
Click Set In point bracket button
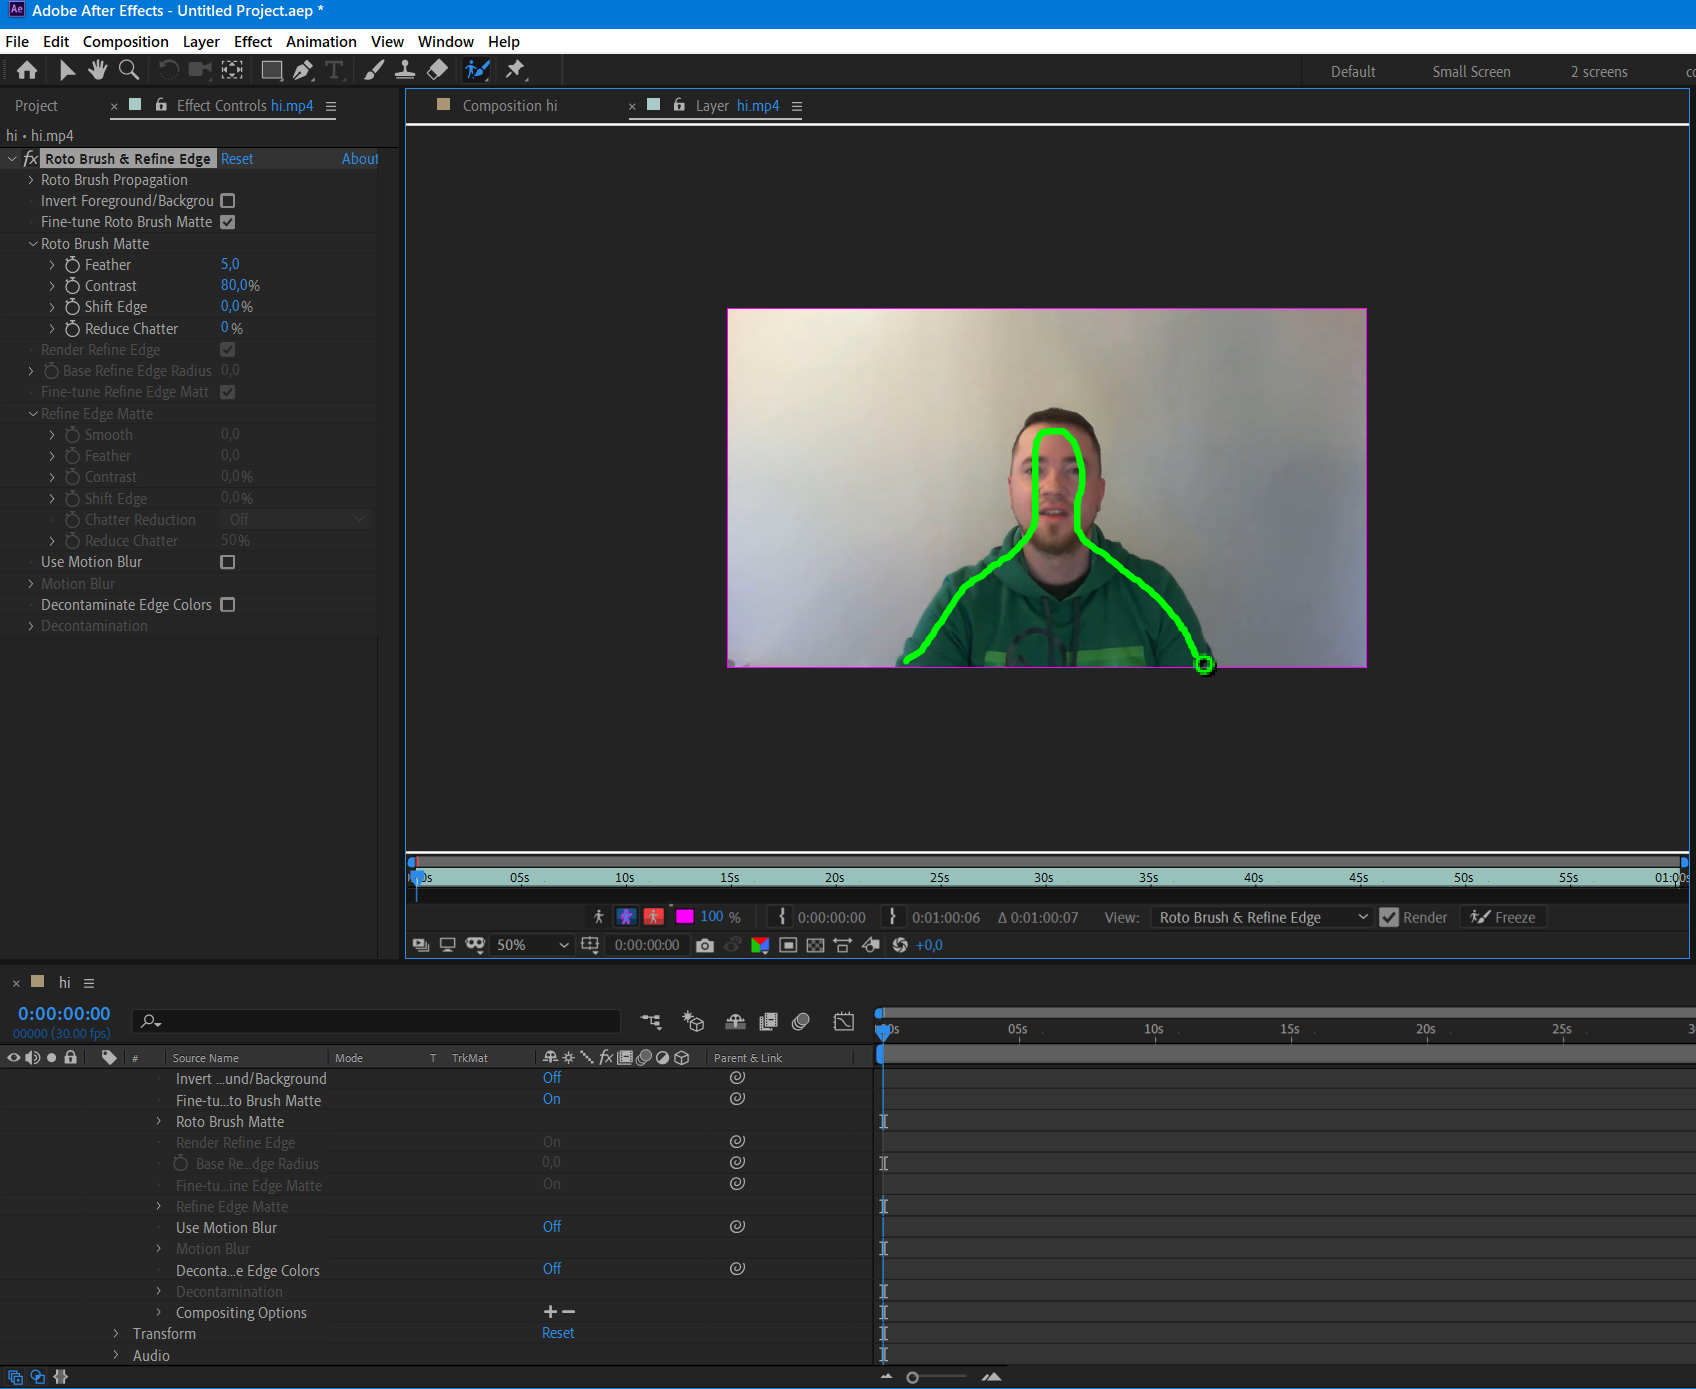tap(782, 917)
